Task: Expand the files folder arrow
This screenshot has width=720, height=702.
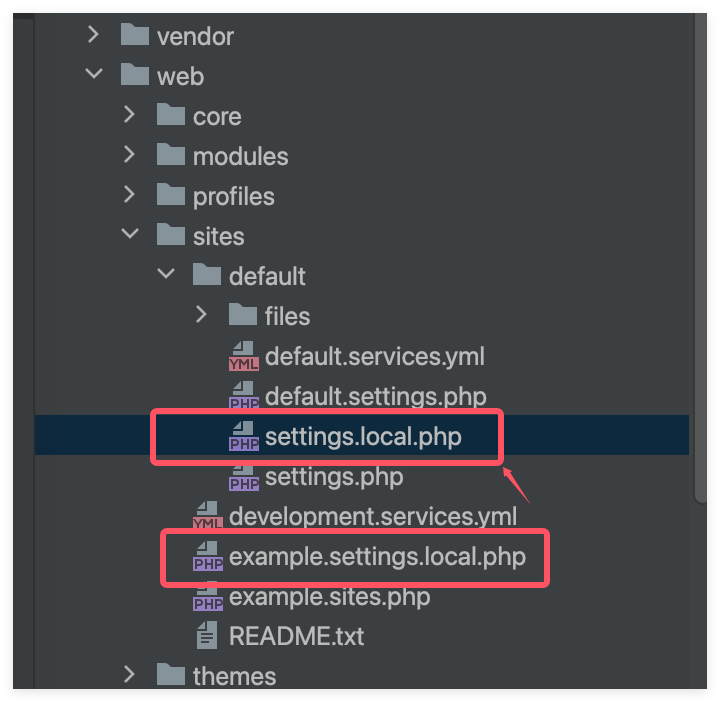Action: (x=201, y=316)
